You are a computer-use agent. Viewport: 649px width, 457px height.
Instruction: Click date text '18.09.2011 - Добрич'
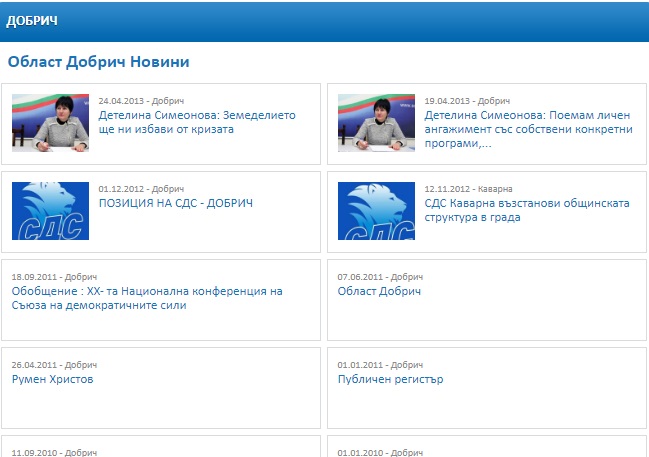54,277
